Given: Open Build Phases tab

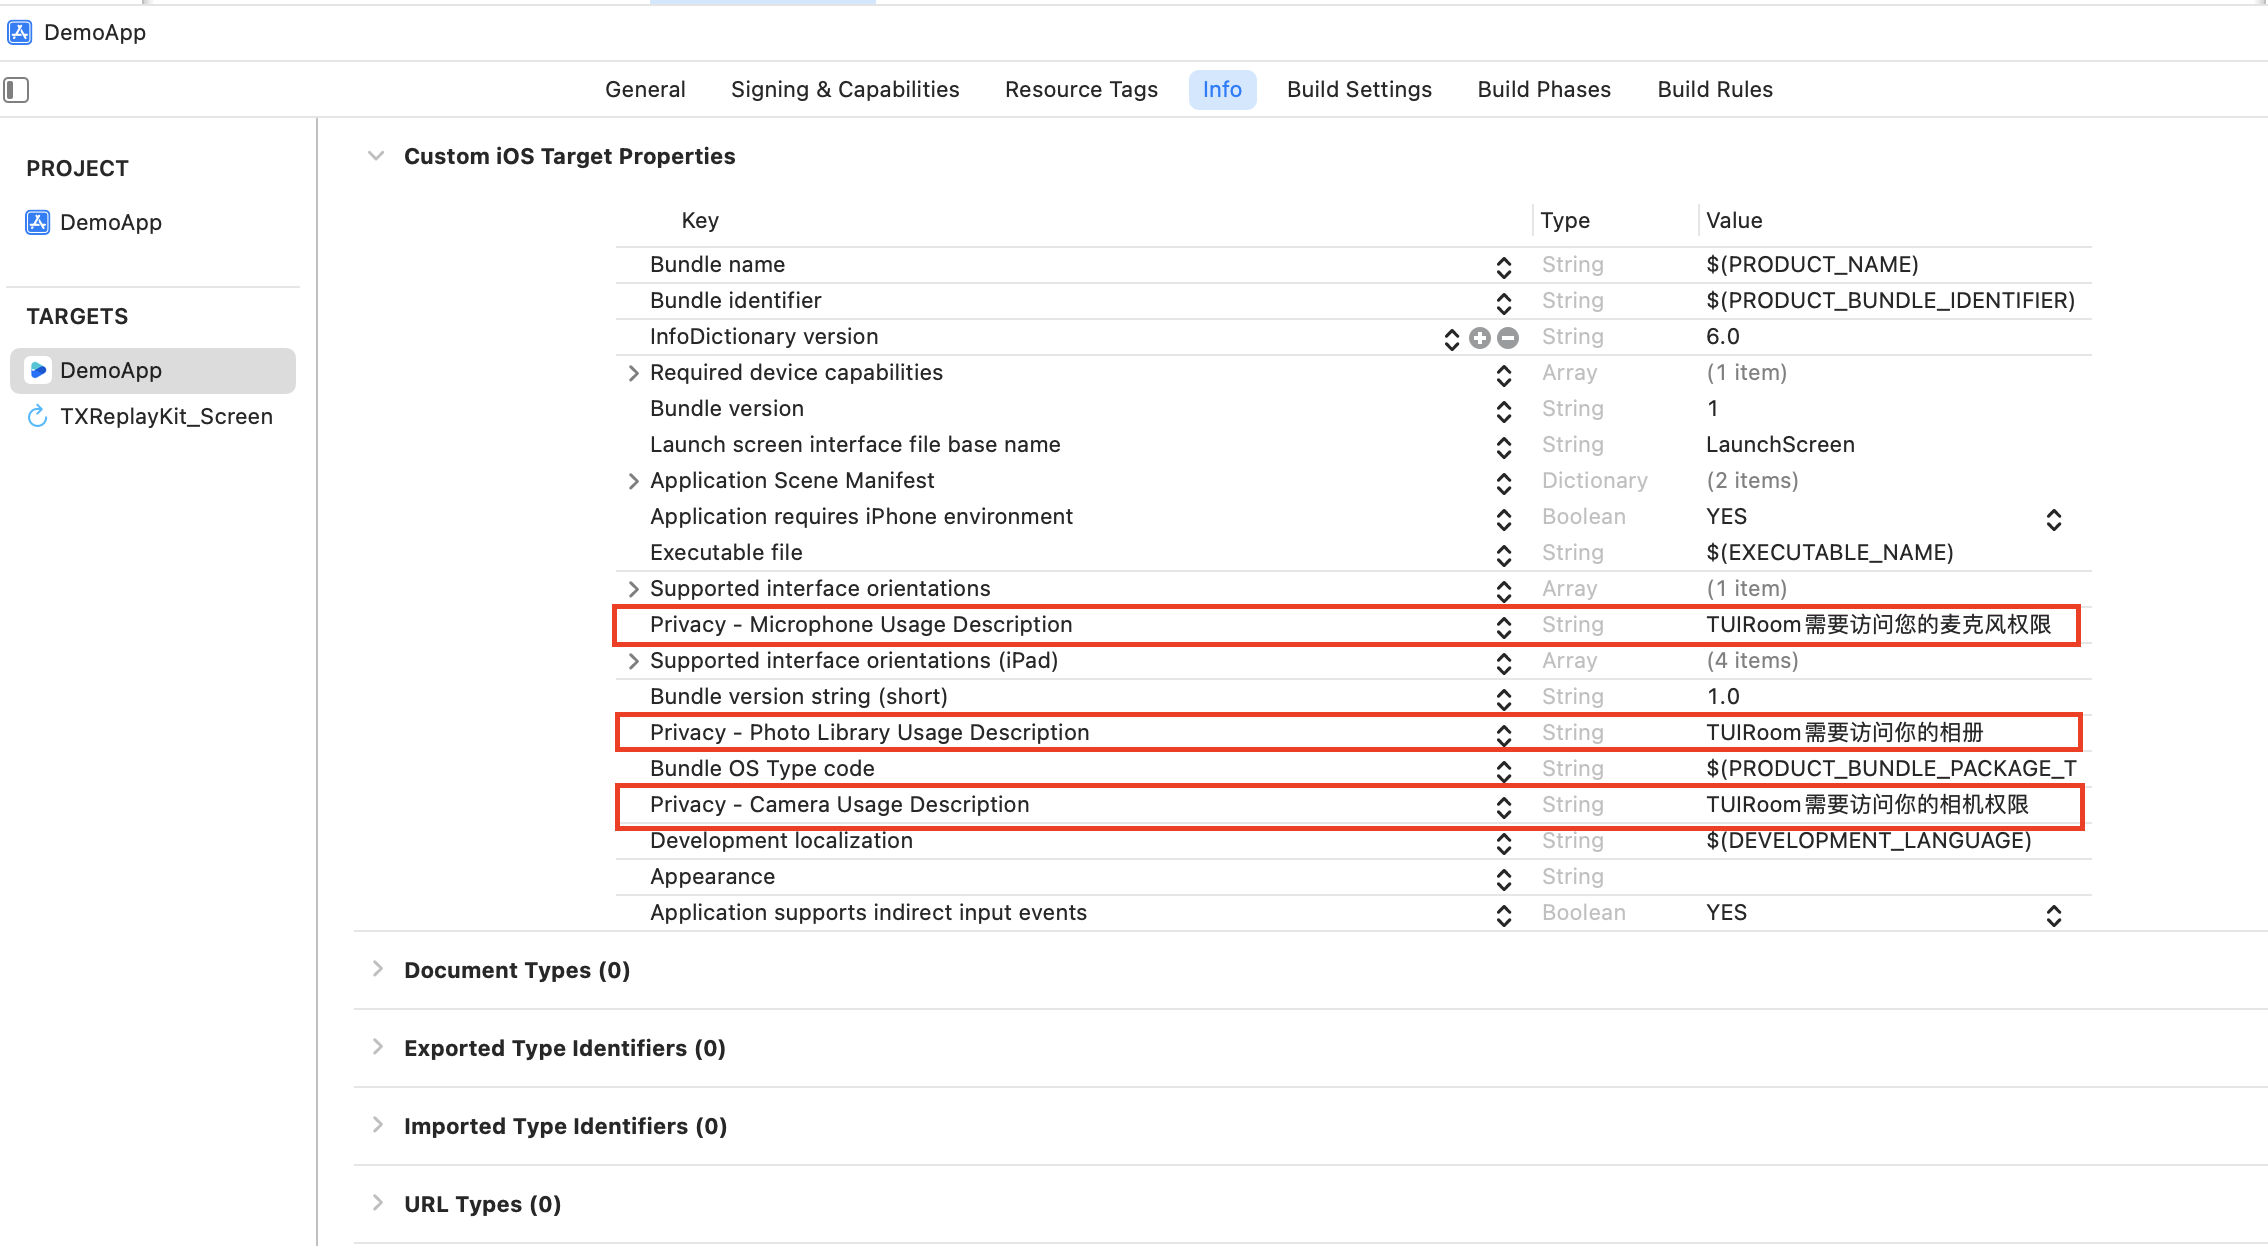Looking at the screenshot, I should pos(1544,90).
